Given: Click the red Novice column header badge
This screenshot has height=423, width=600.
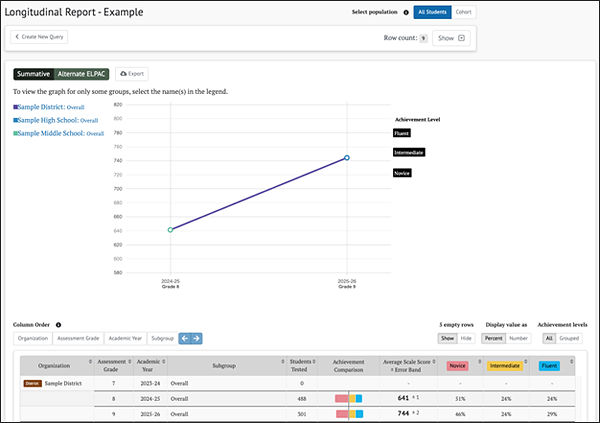Looking at the screenshot, I should (458, 366).
